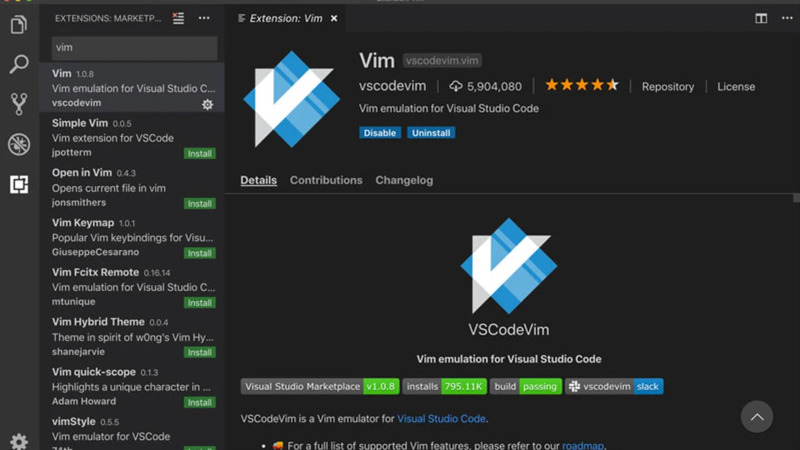Switch to the Contributions tab
This screenshot has width=800, height=450.
(326, 180)
